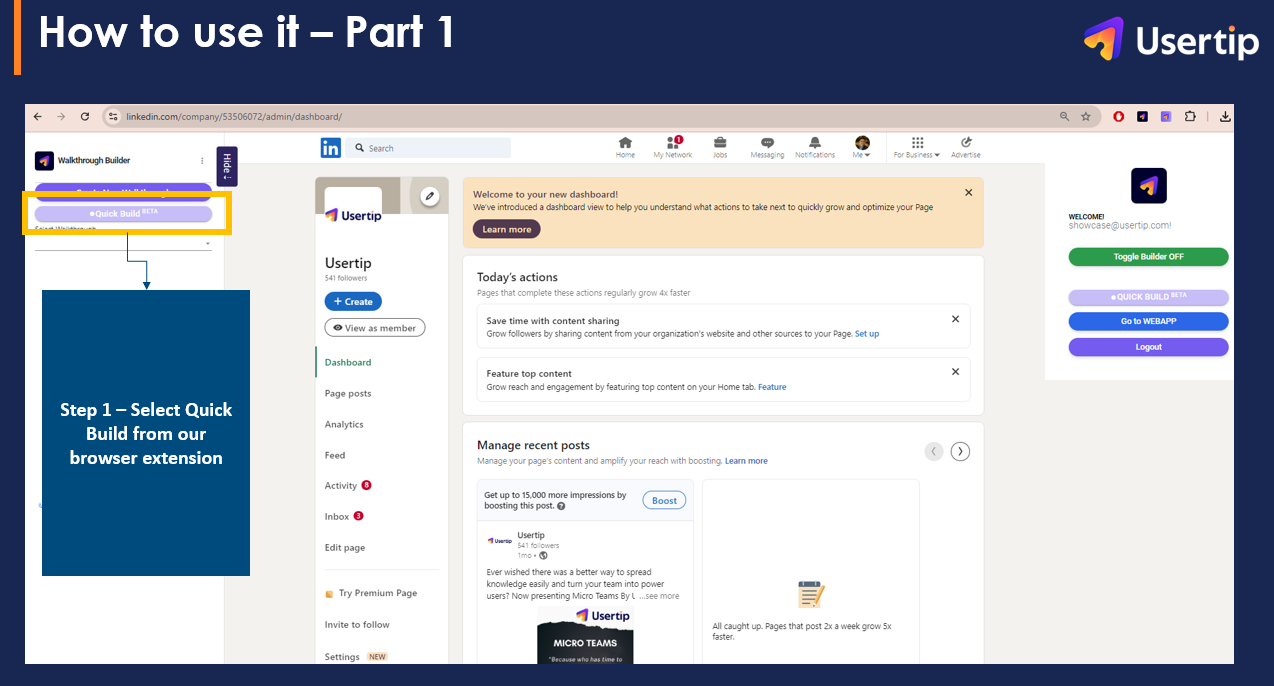This screenshot has height=686, width=1274.
Task: Click the blue Create button
Action: point(353,301)
